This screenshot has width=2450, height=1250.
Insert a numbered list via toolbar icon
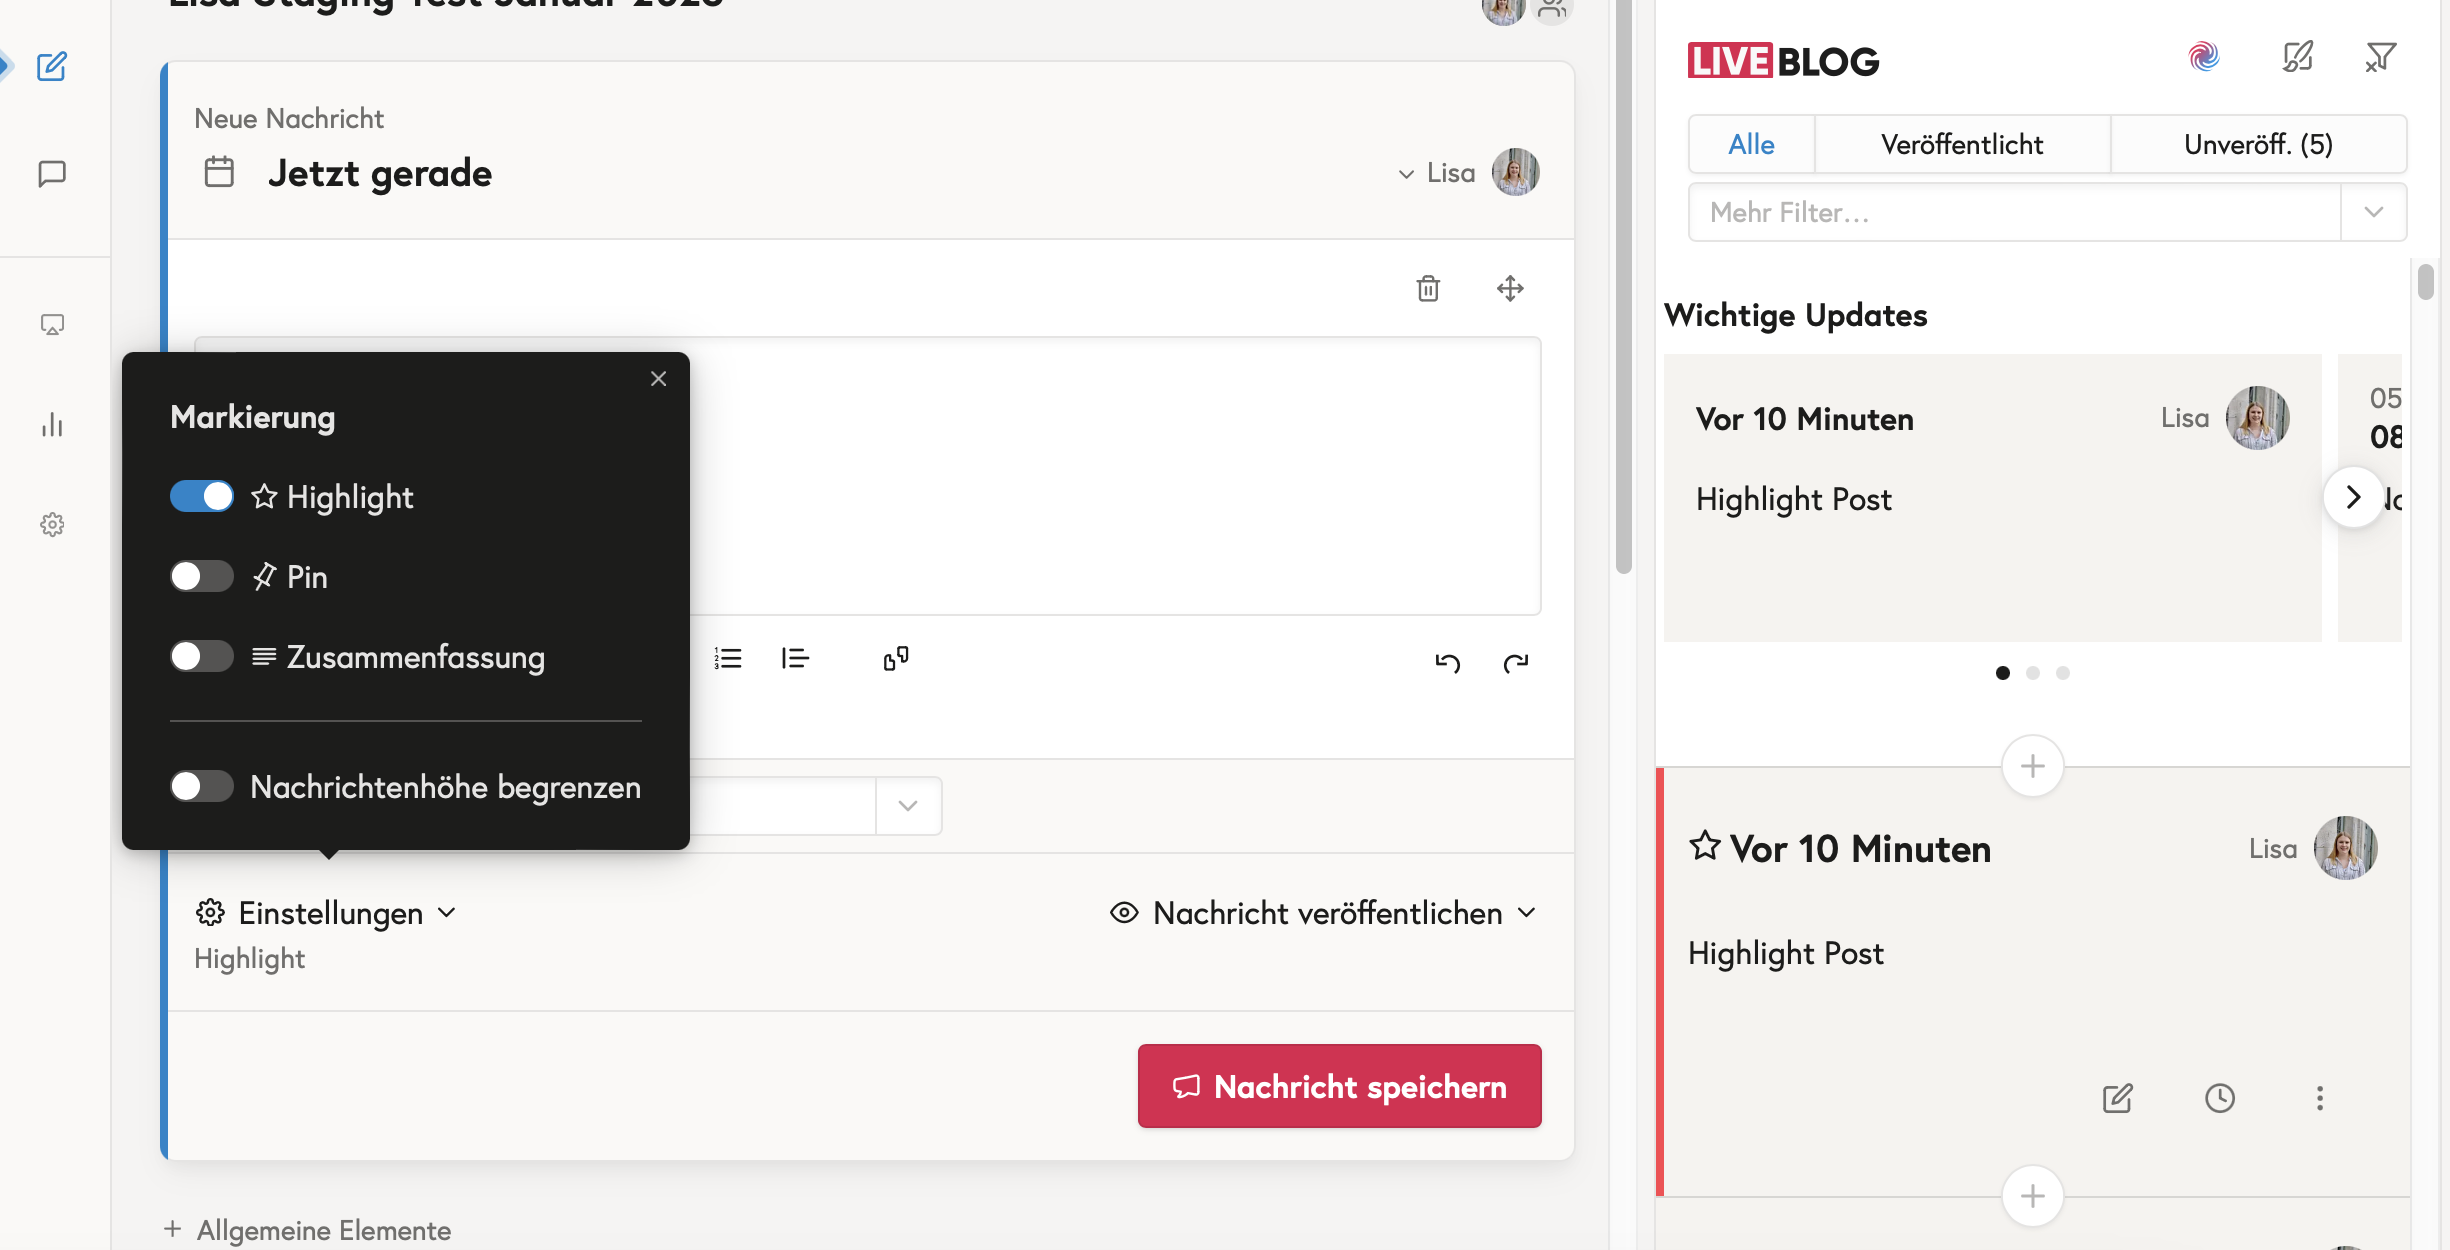pyautogui.click(x=728, y=658)
